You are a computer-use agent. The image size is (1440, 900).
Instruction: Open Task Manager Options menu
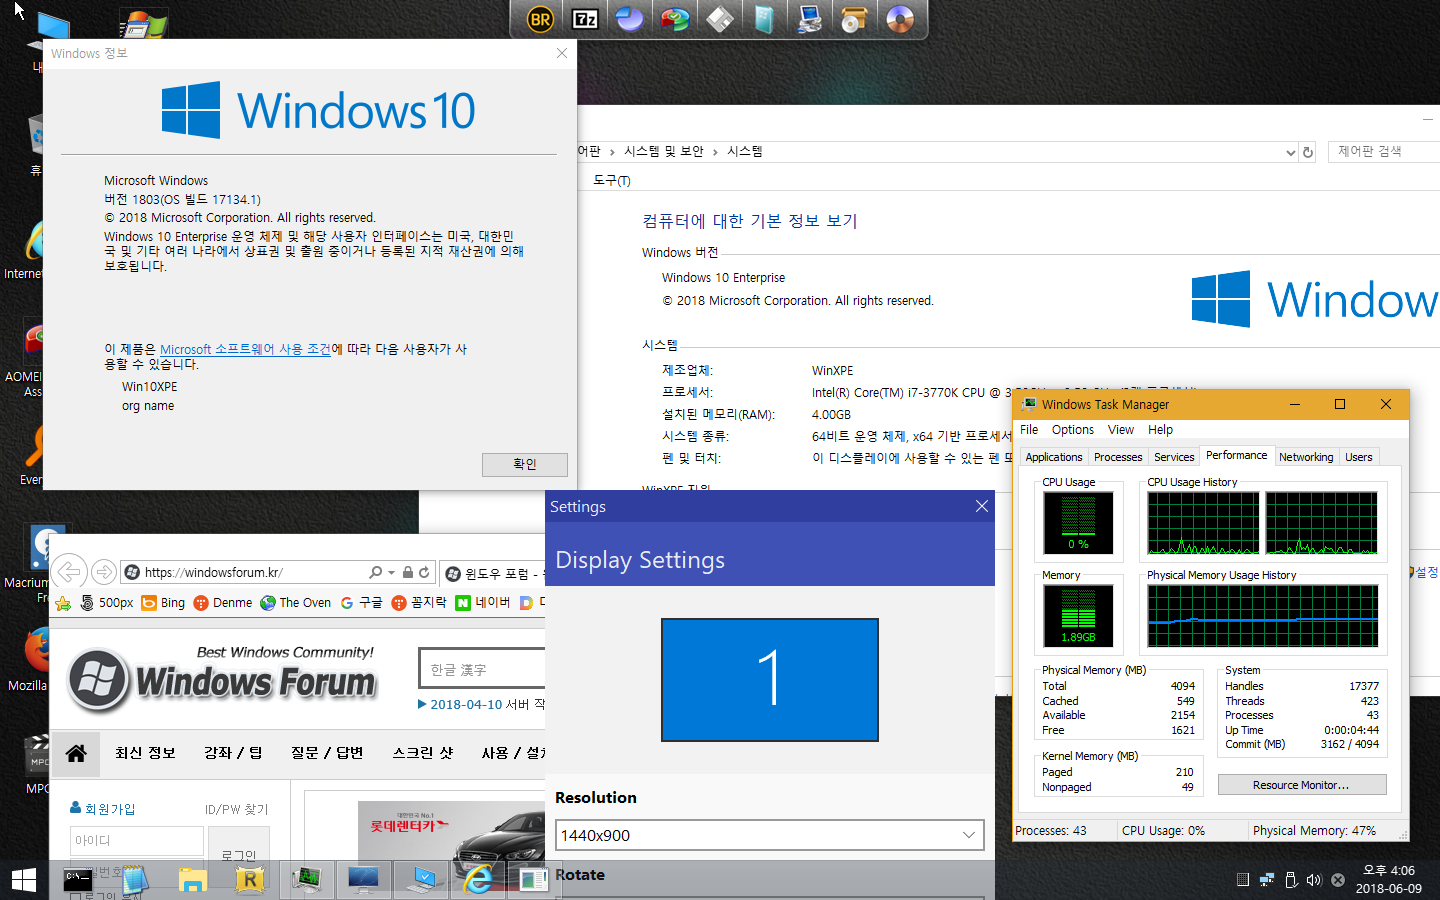click(1073, 430)
